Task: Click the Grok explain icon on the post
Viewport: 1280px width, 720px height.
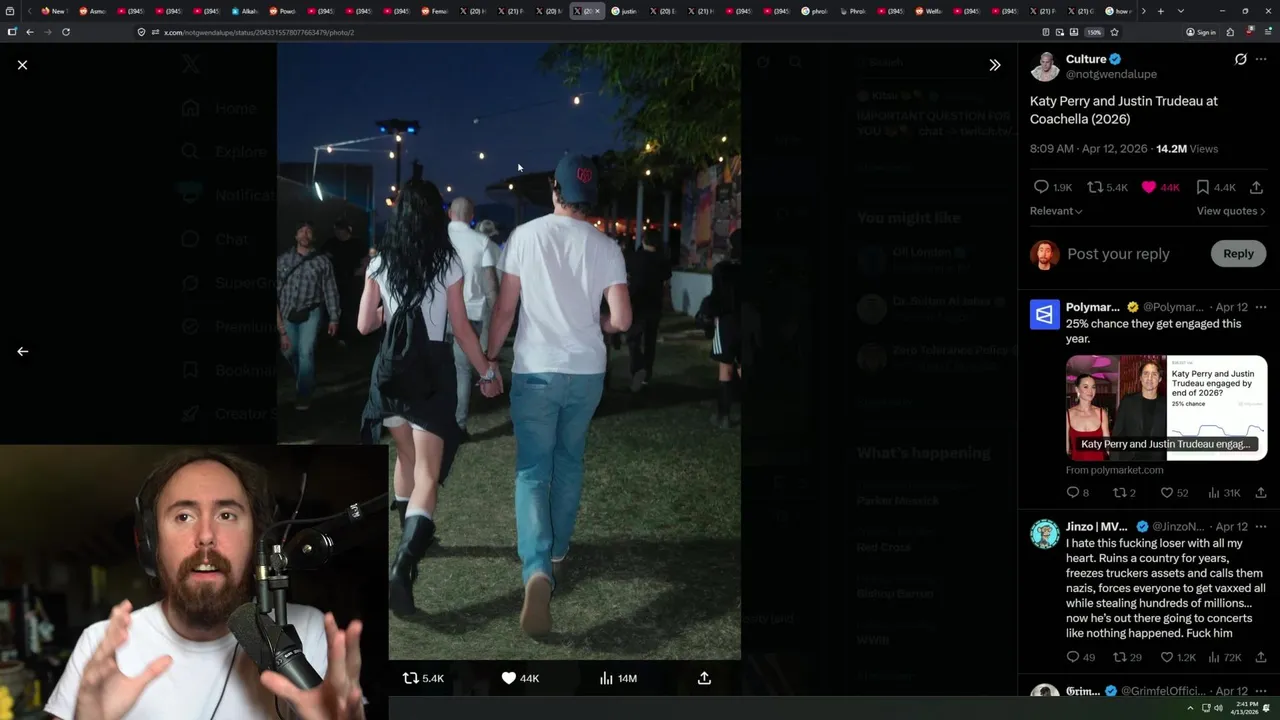Action: point(1240,59)
